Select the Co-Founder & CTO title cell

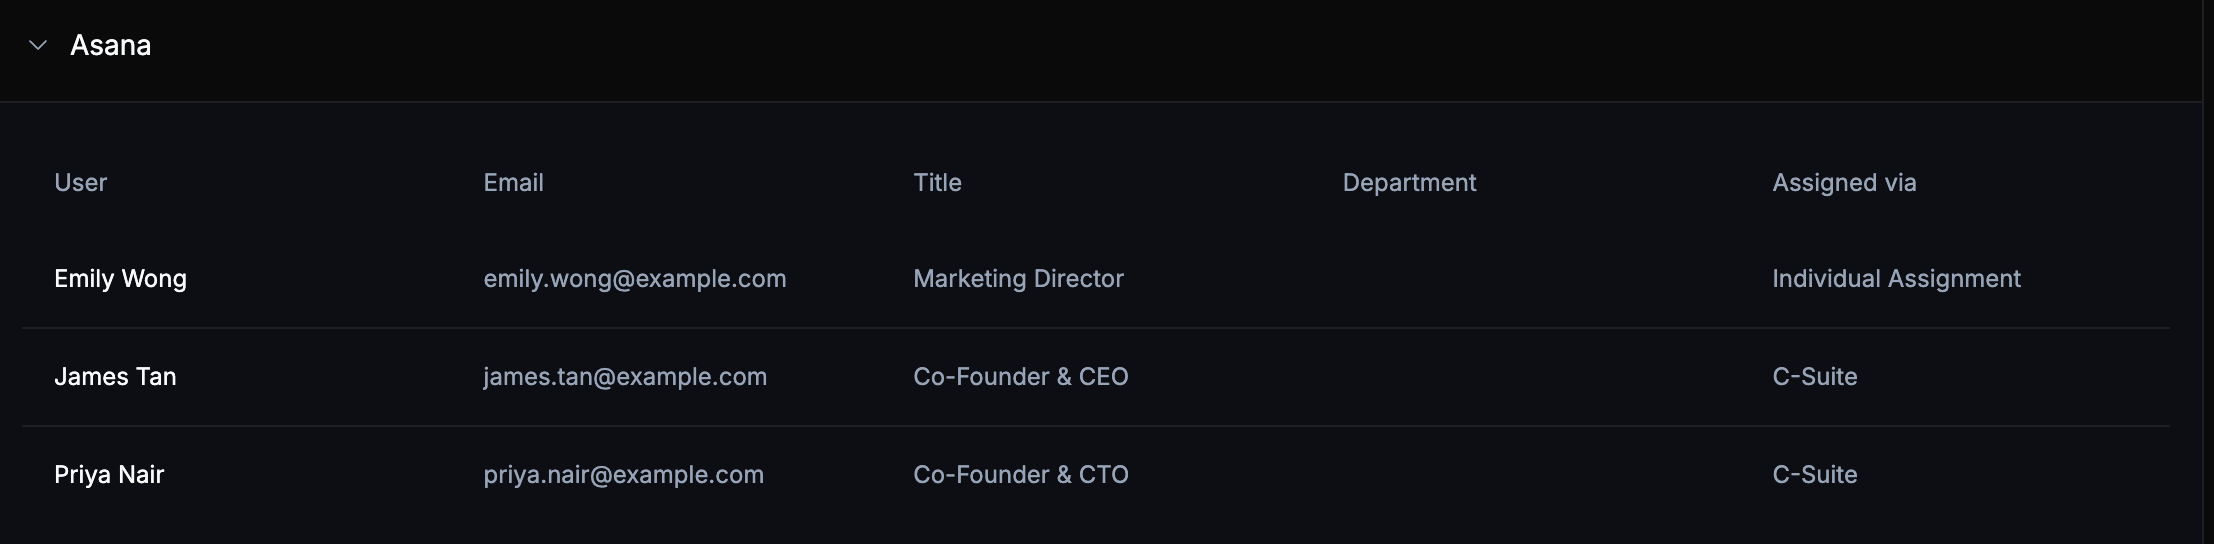[1020, 474]
